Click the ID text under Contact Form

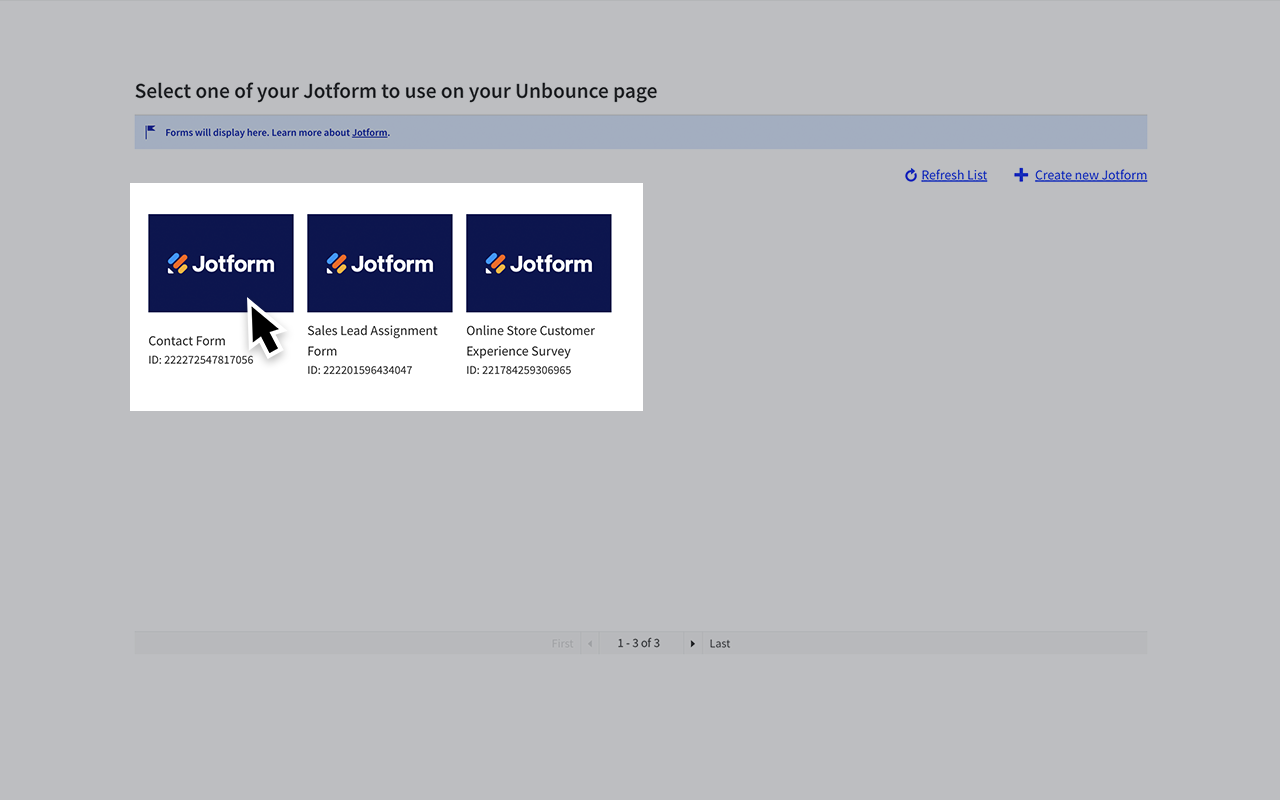[x=202, y=359]
